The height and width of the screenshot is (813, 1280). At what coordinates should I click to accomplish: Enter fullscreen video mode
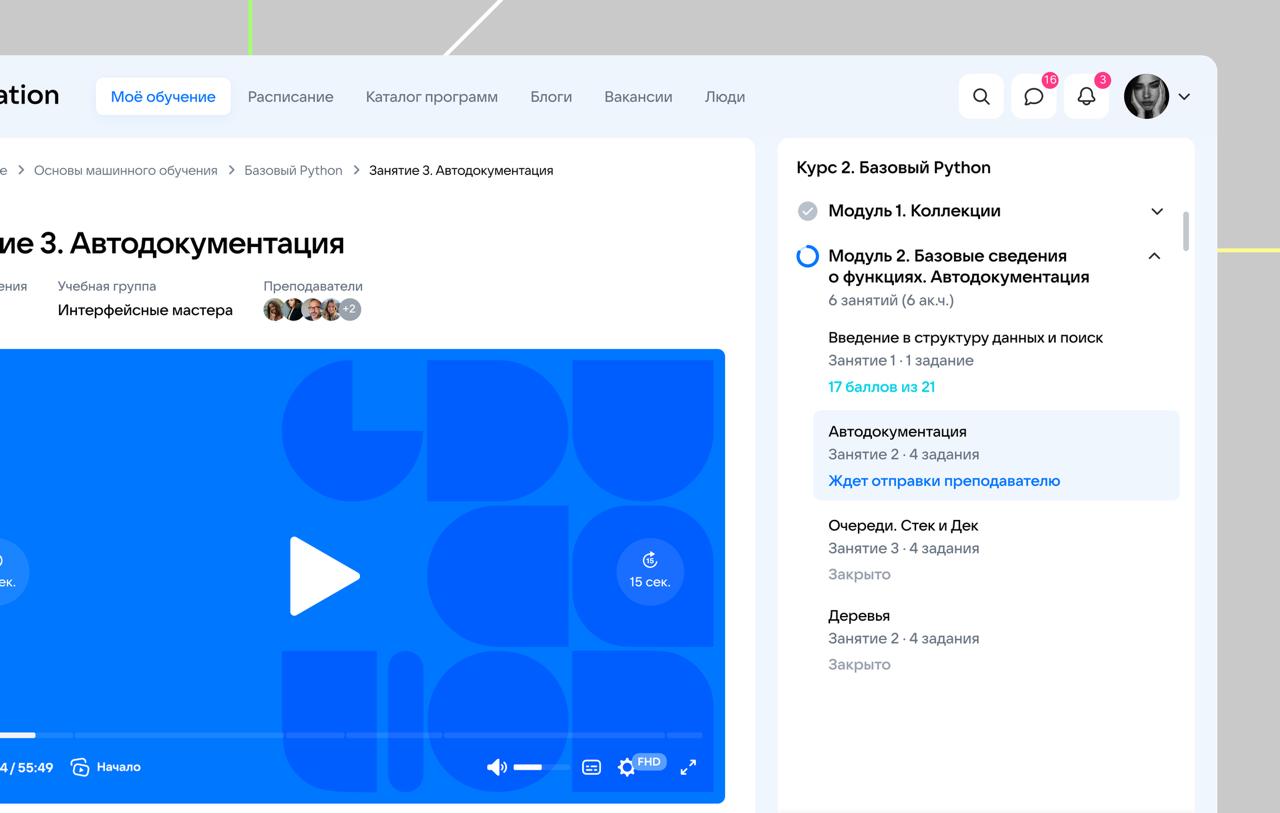[688, 767]
